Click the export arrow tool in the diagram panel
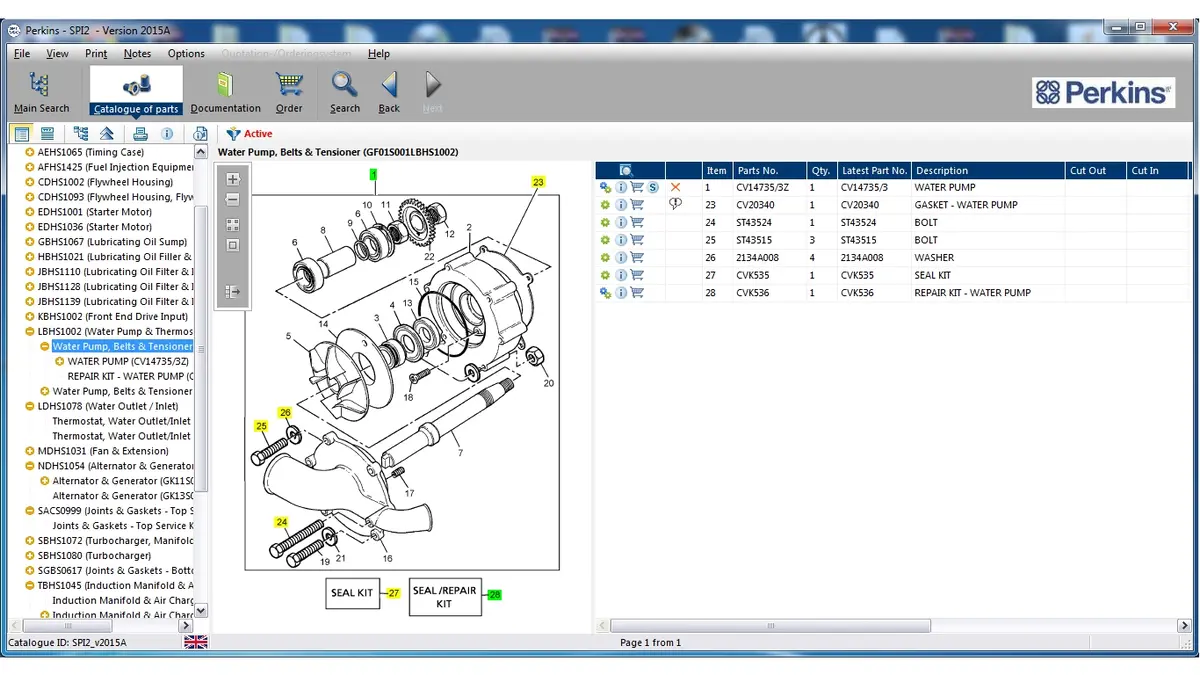 [233, 292]
